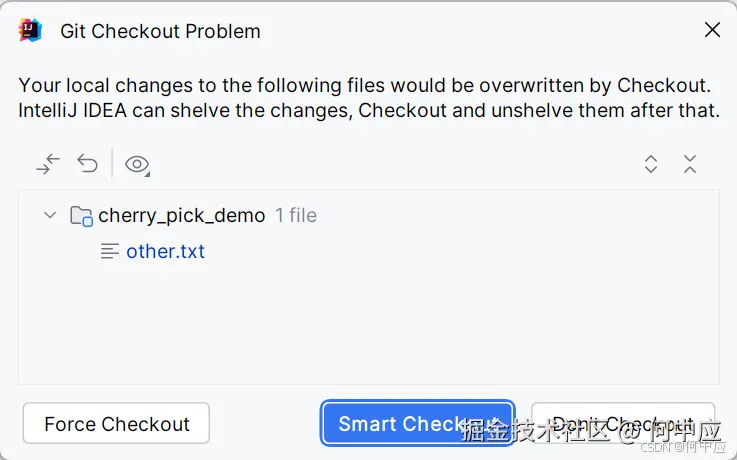This screenshot has width=737, height=460.
Task: Click the Rollback undo arrow icon
Action: (88, 164)
